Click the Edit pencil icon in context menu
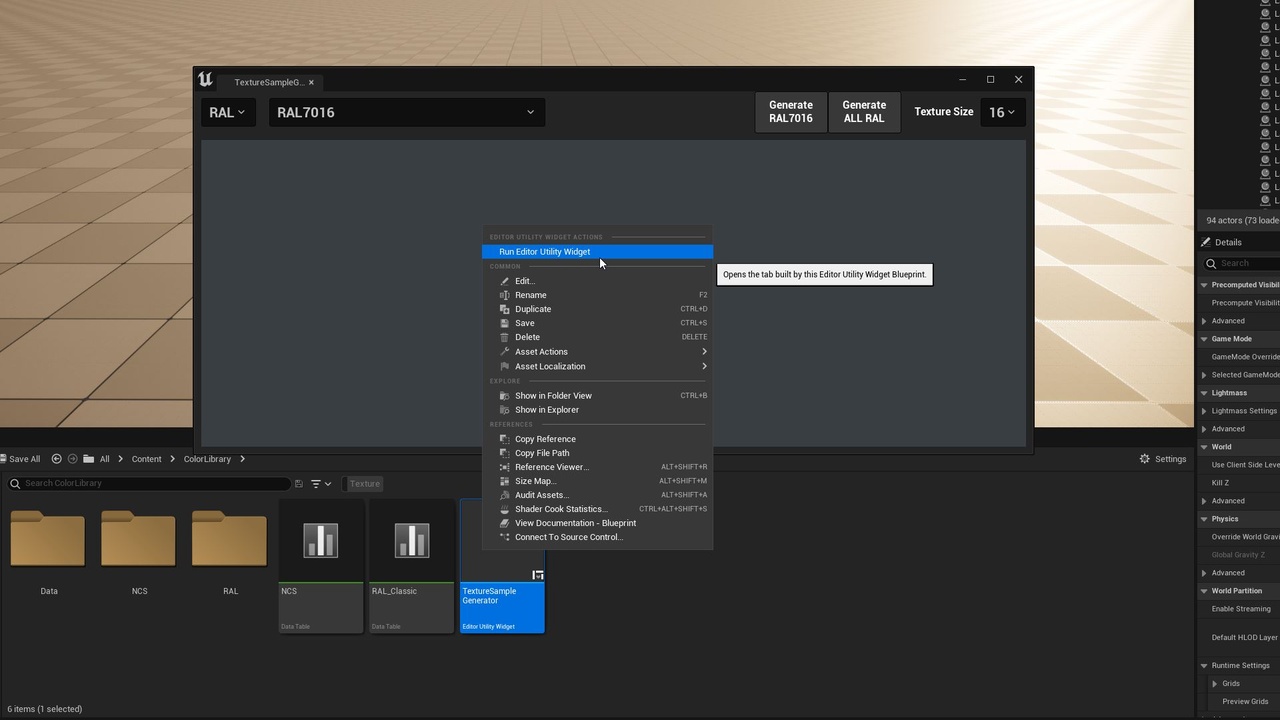1280x720 pixels. [504, 281]
